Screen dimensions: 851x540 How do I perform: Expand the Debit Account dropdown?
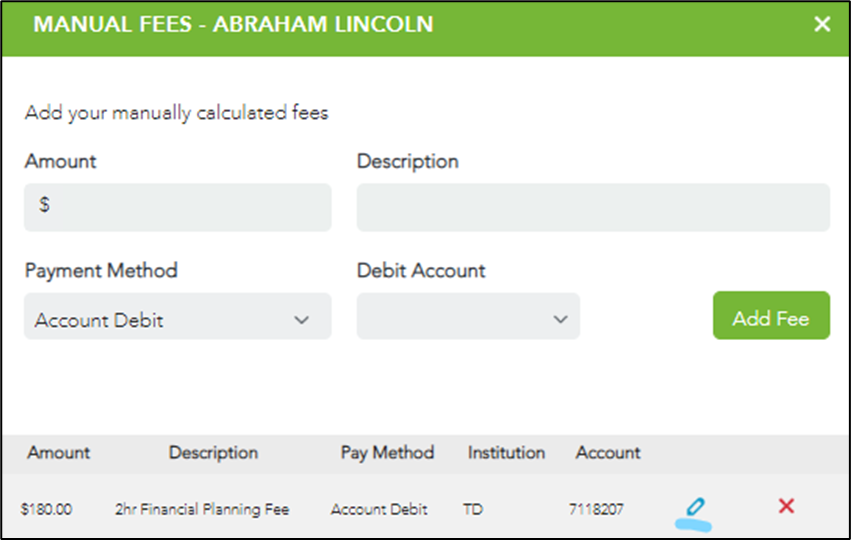(468, 316)
